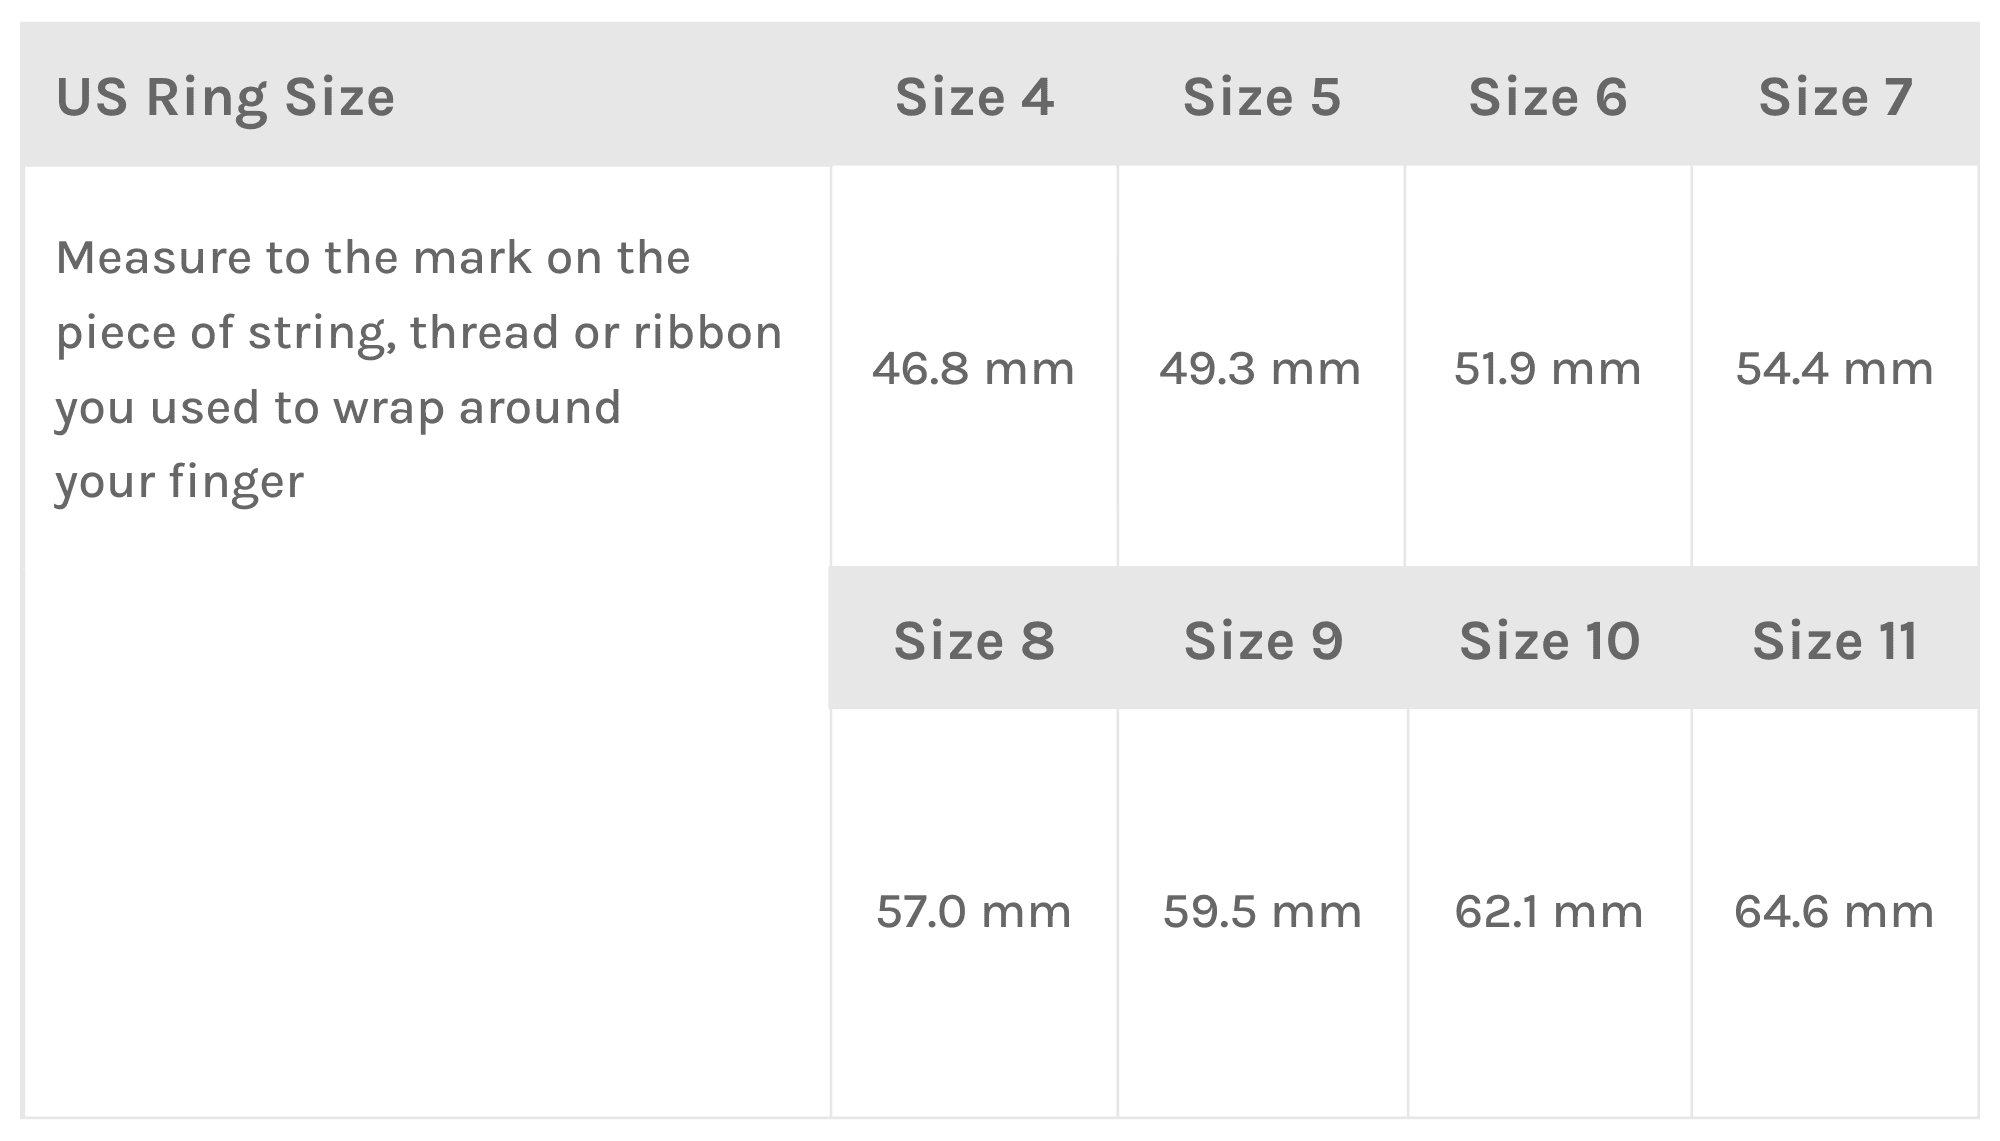Image resolution: width=2000 pixels, height=1141 pixels.
Task: Select the 59.5 mm measurement value
Action: (1262, 911)
